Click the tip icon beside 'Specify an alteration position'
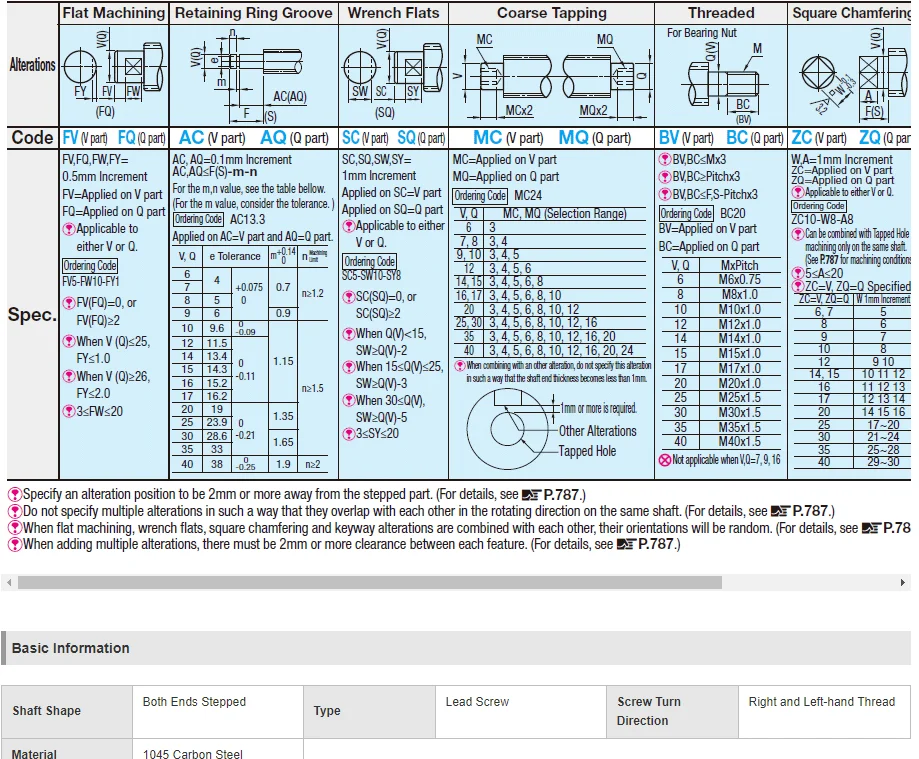The width and height of the screenshot is (919, 759). [x=14, y=495]
